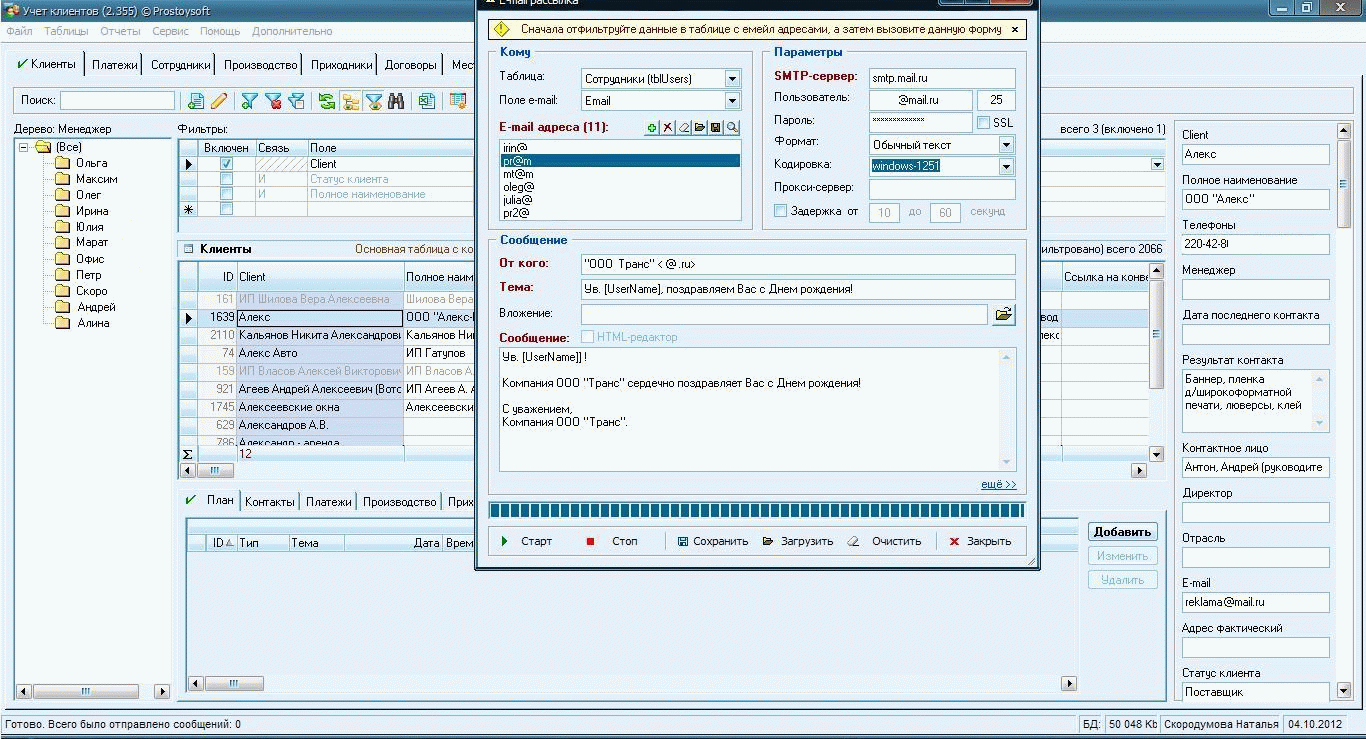Click the Сохранить button in mailing dialog
1366x739 pixels.
click(712, 541)
